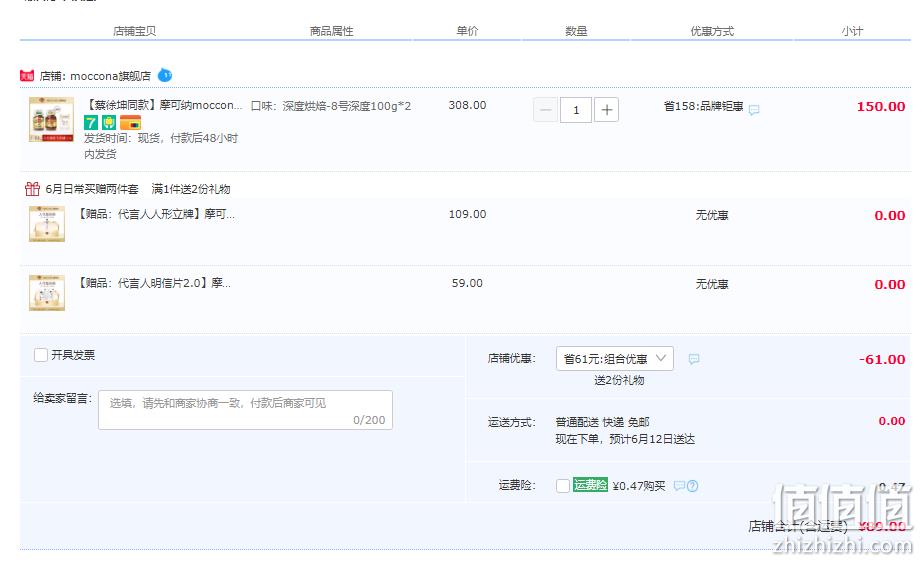Viewport: 922px width, 563px height.
Task: Click the 现在下单，预计6月12日送达 delivery estimate
Action: click(625, 439)
